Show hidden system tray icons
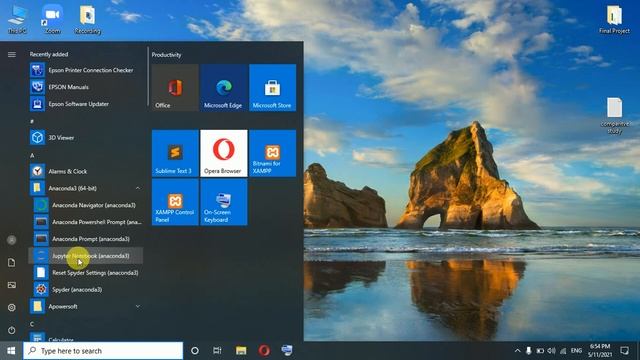The image size is (640, 360). click(517, 351)
